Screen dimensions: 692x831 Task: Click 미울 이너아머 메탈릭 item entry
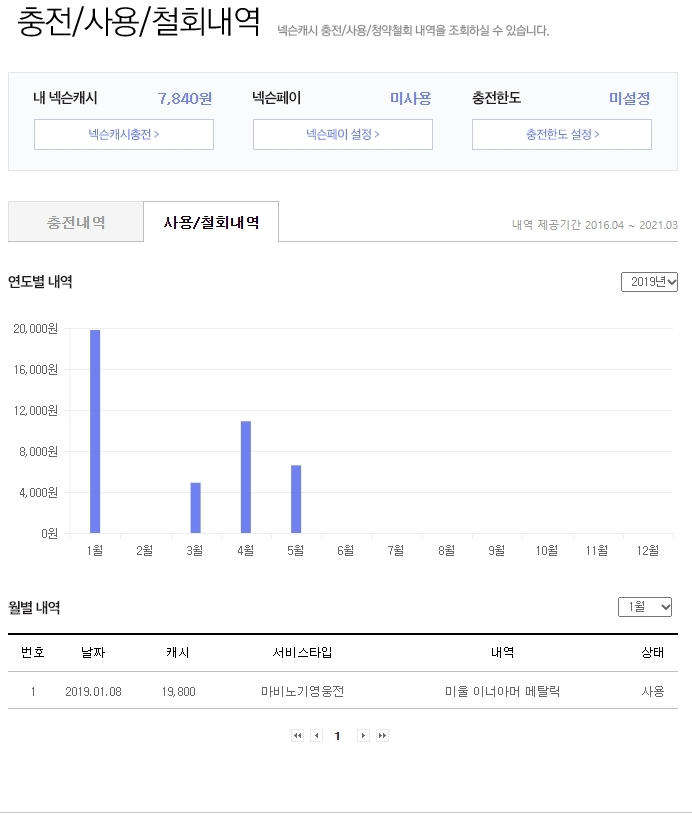point(502,691)
